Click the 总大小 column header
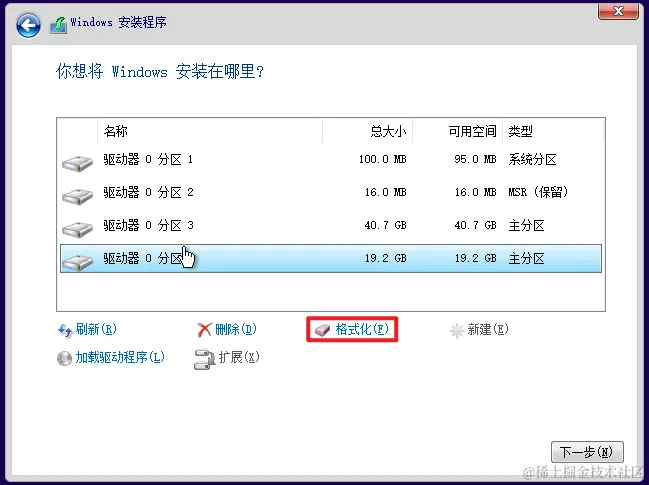649x485 pixels. tap(367, 131)
